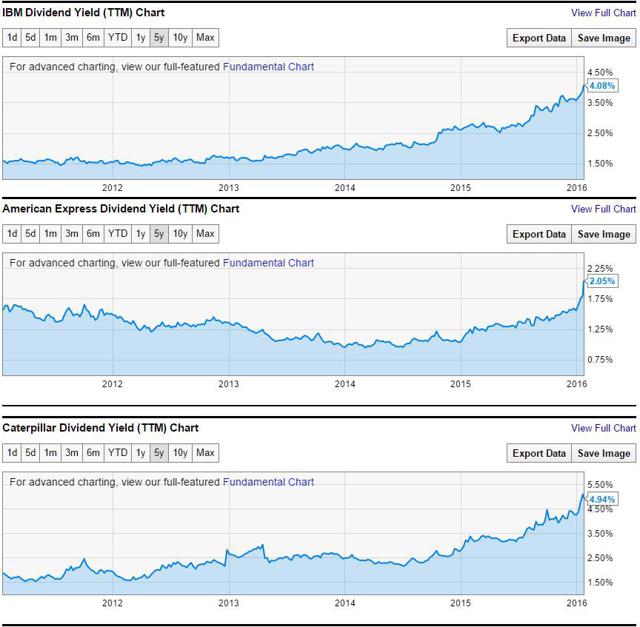This screenshot has width=640, height=627.
Task: Select 1m range on American Express chart
Action: (x=50, y=233)
